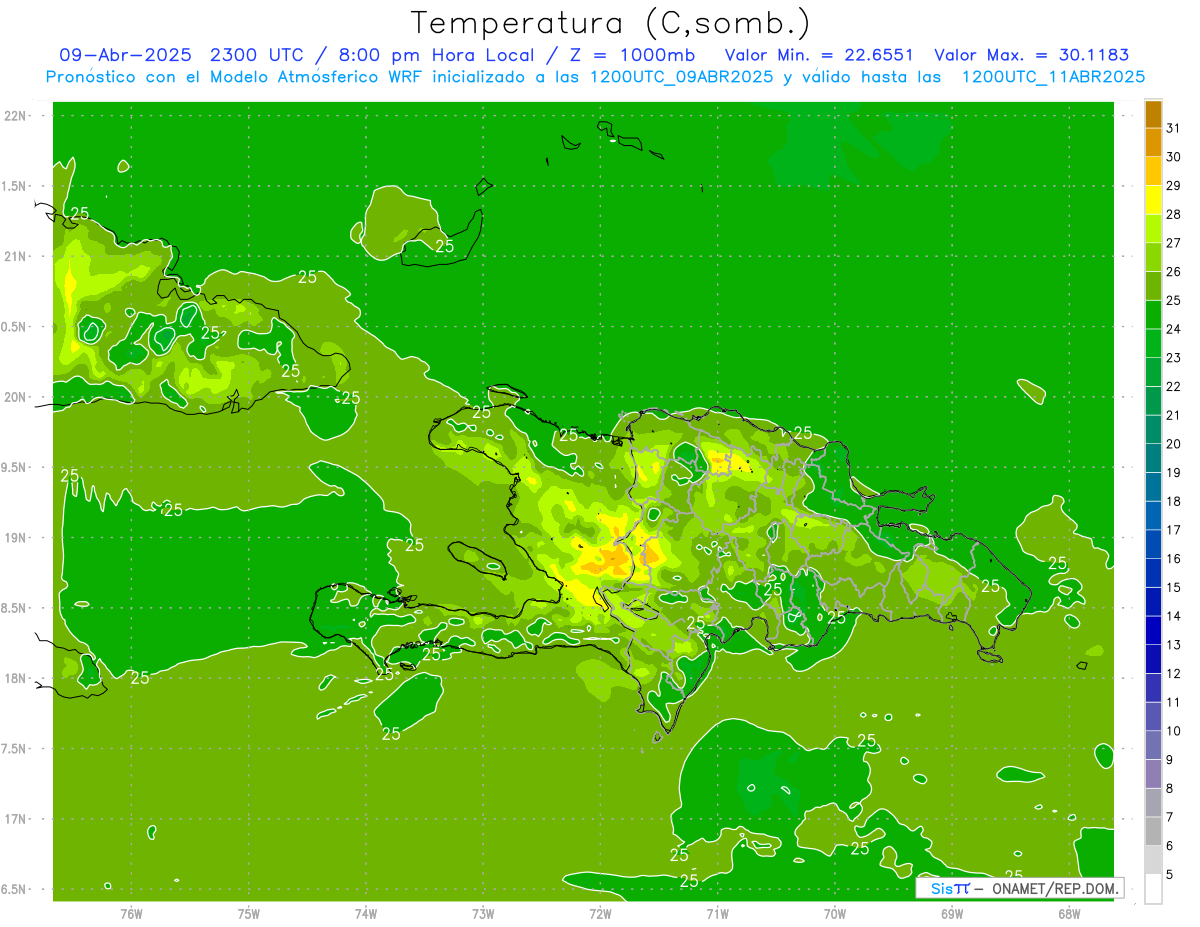The height and width of the screenshot is (927, 1200).
Task: Click legend value 5
Action: coord(1170,874)
